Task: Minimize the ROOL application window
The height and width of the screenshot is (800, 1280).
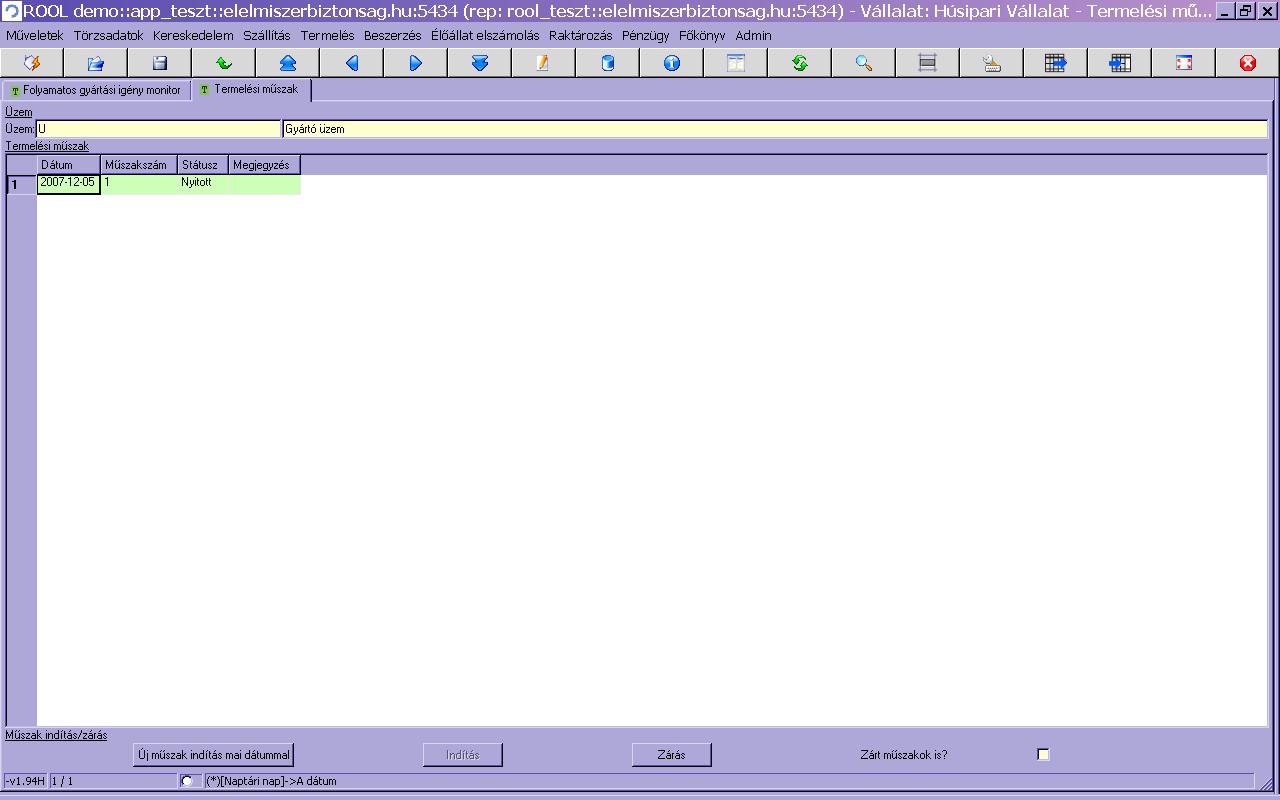Action: pos(1225,11)
